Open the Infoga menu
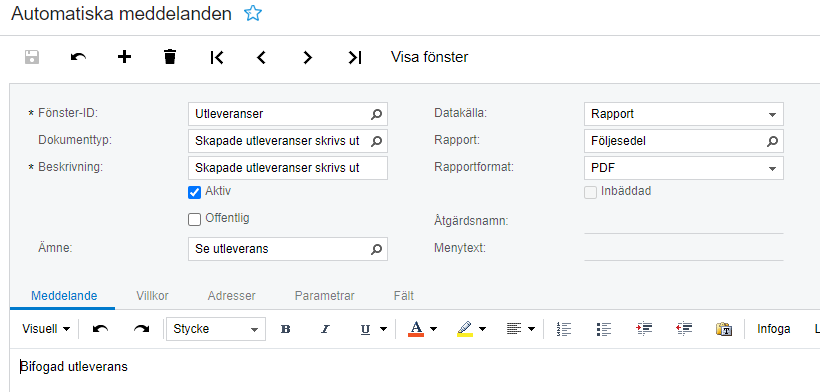 [773, 329]
